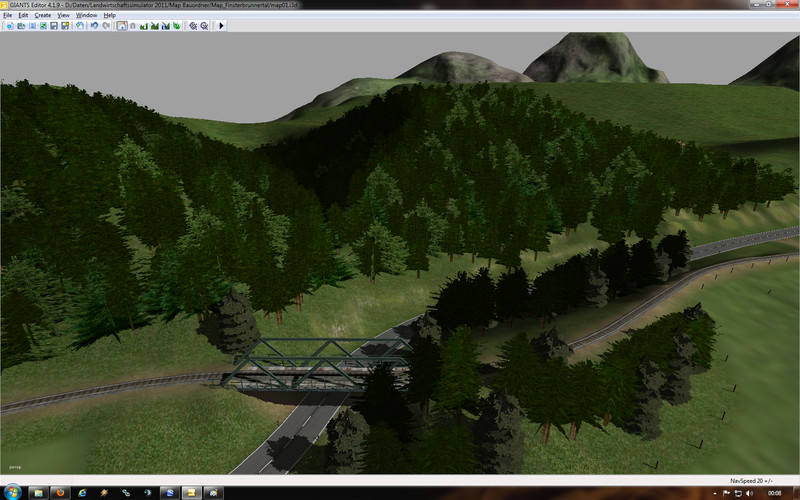
Task: Open the Edit menu
Action: point(23,15)
